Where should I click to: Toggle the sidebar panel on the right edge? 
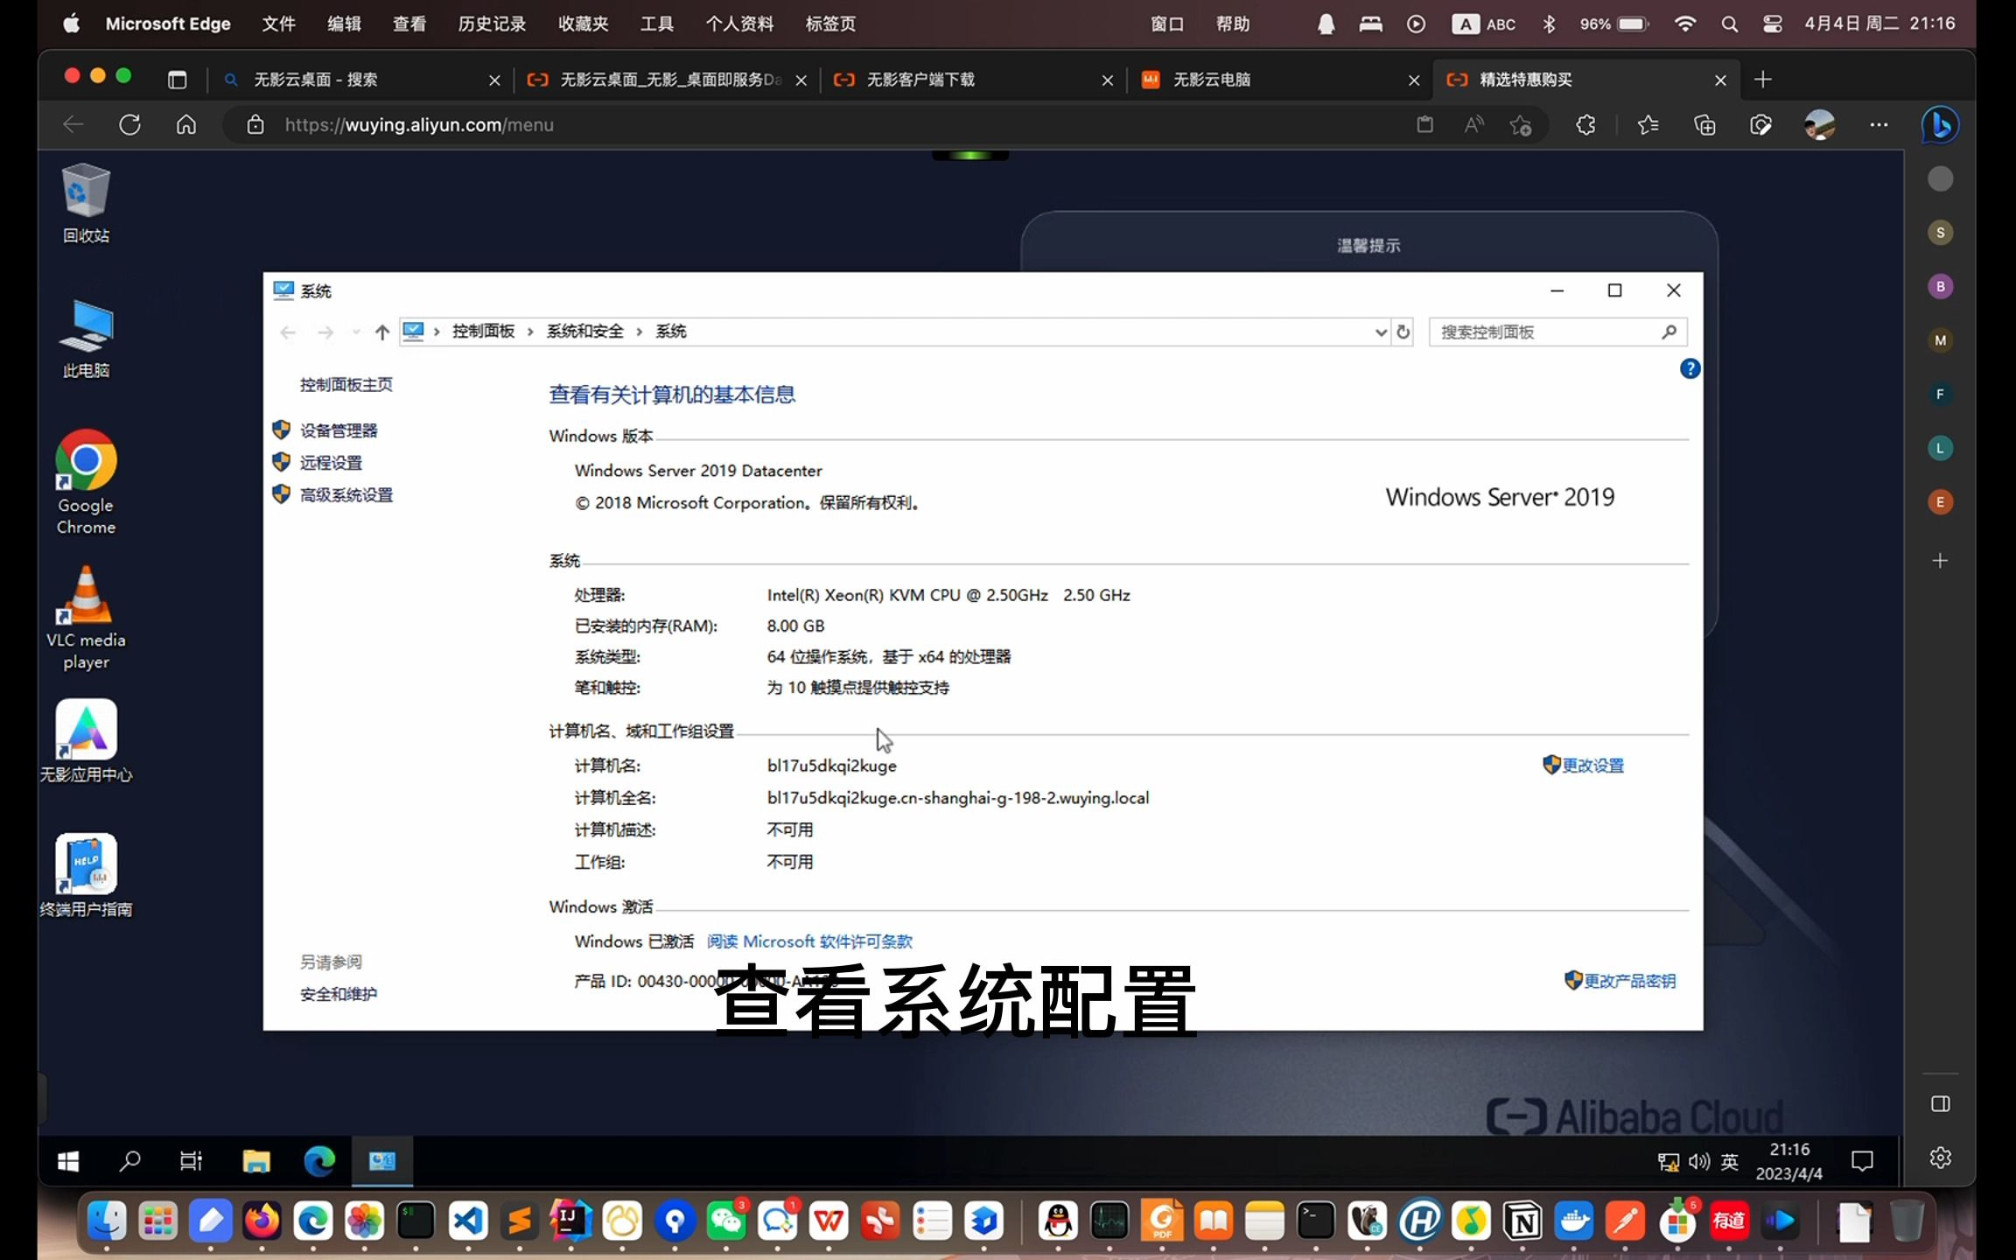pyautogui.click(x=1940, y=1103)
